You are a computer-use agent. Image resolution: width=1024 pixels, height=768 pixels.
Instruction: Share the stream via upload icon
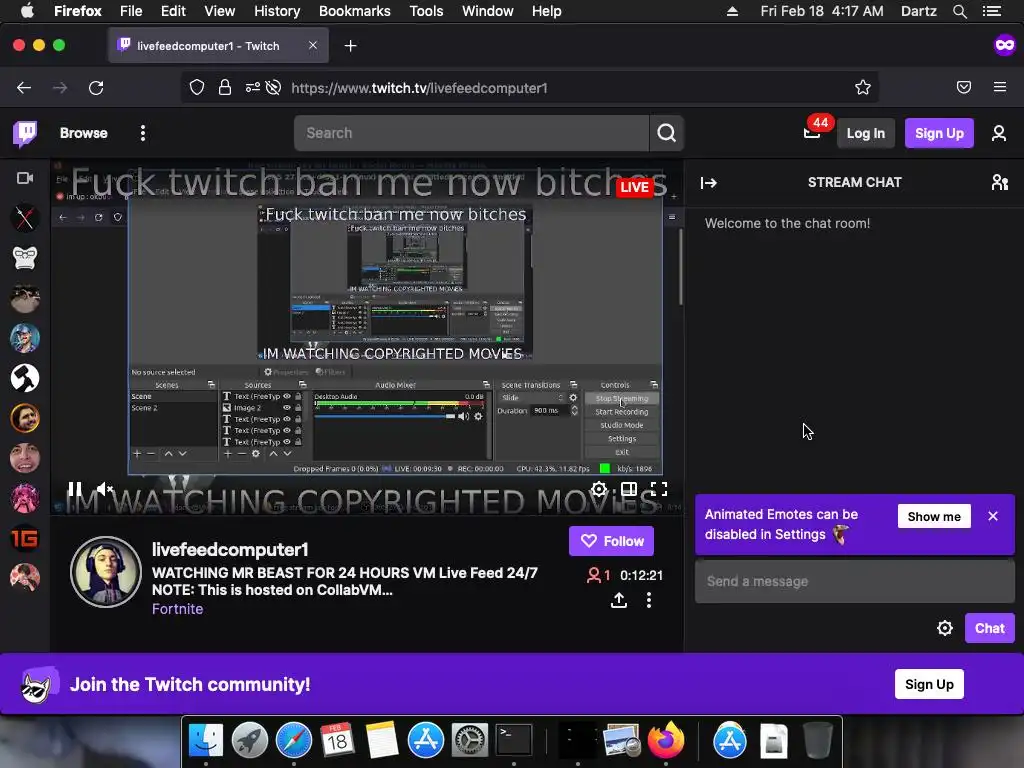(618, 600)
